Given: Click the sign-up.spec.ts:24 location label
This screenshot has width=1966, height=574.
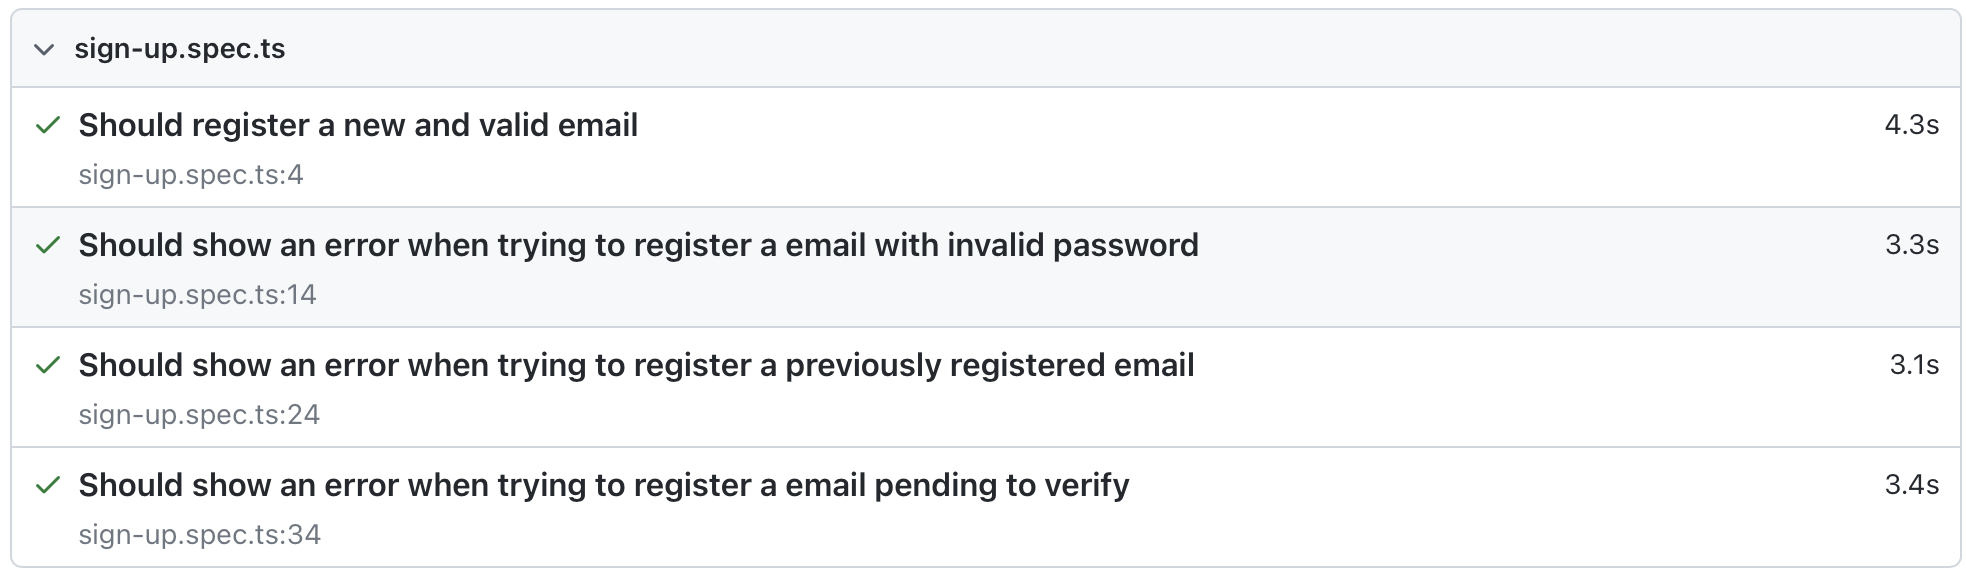Looking at the screenshot, I should click(x=199, y=415).
